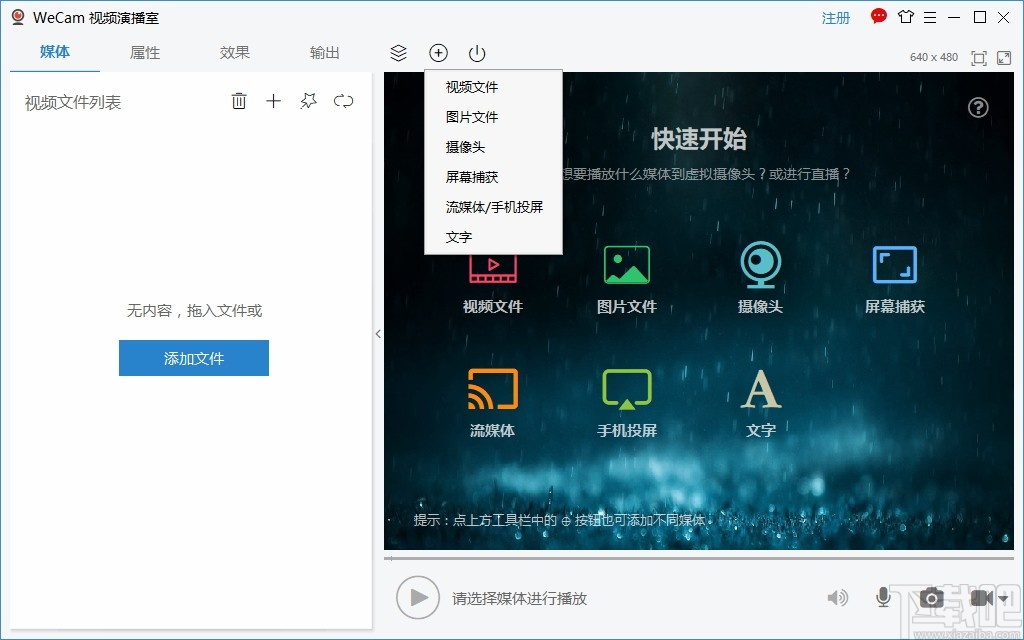Collapse the left panel with the chevron
Image resolution: width=1024 pixels, height=640 pixels.
(x=378, y=334)
